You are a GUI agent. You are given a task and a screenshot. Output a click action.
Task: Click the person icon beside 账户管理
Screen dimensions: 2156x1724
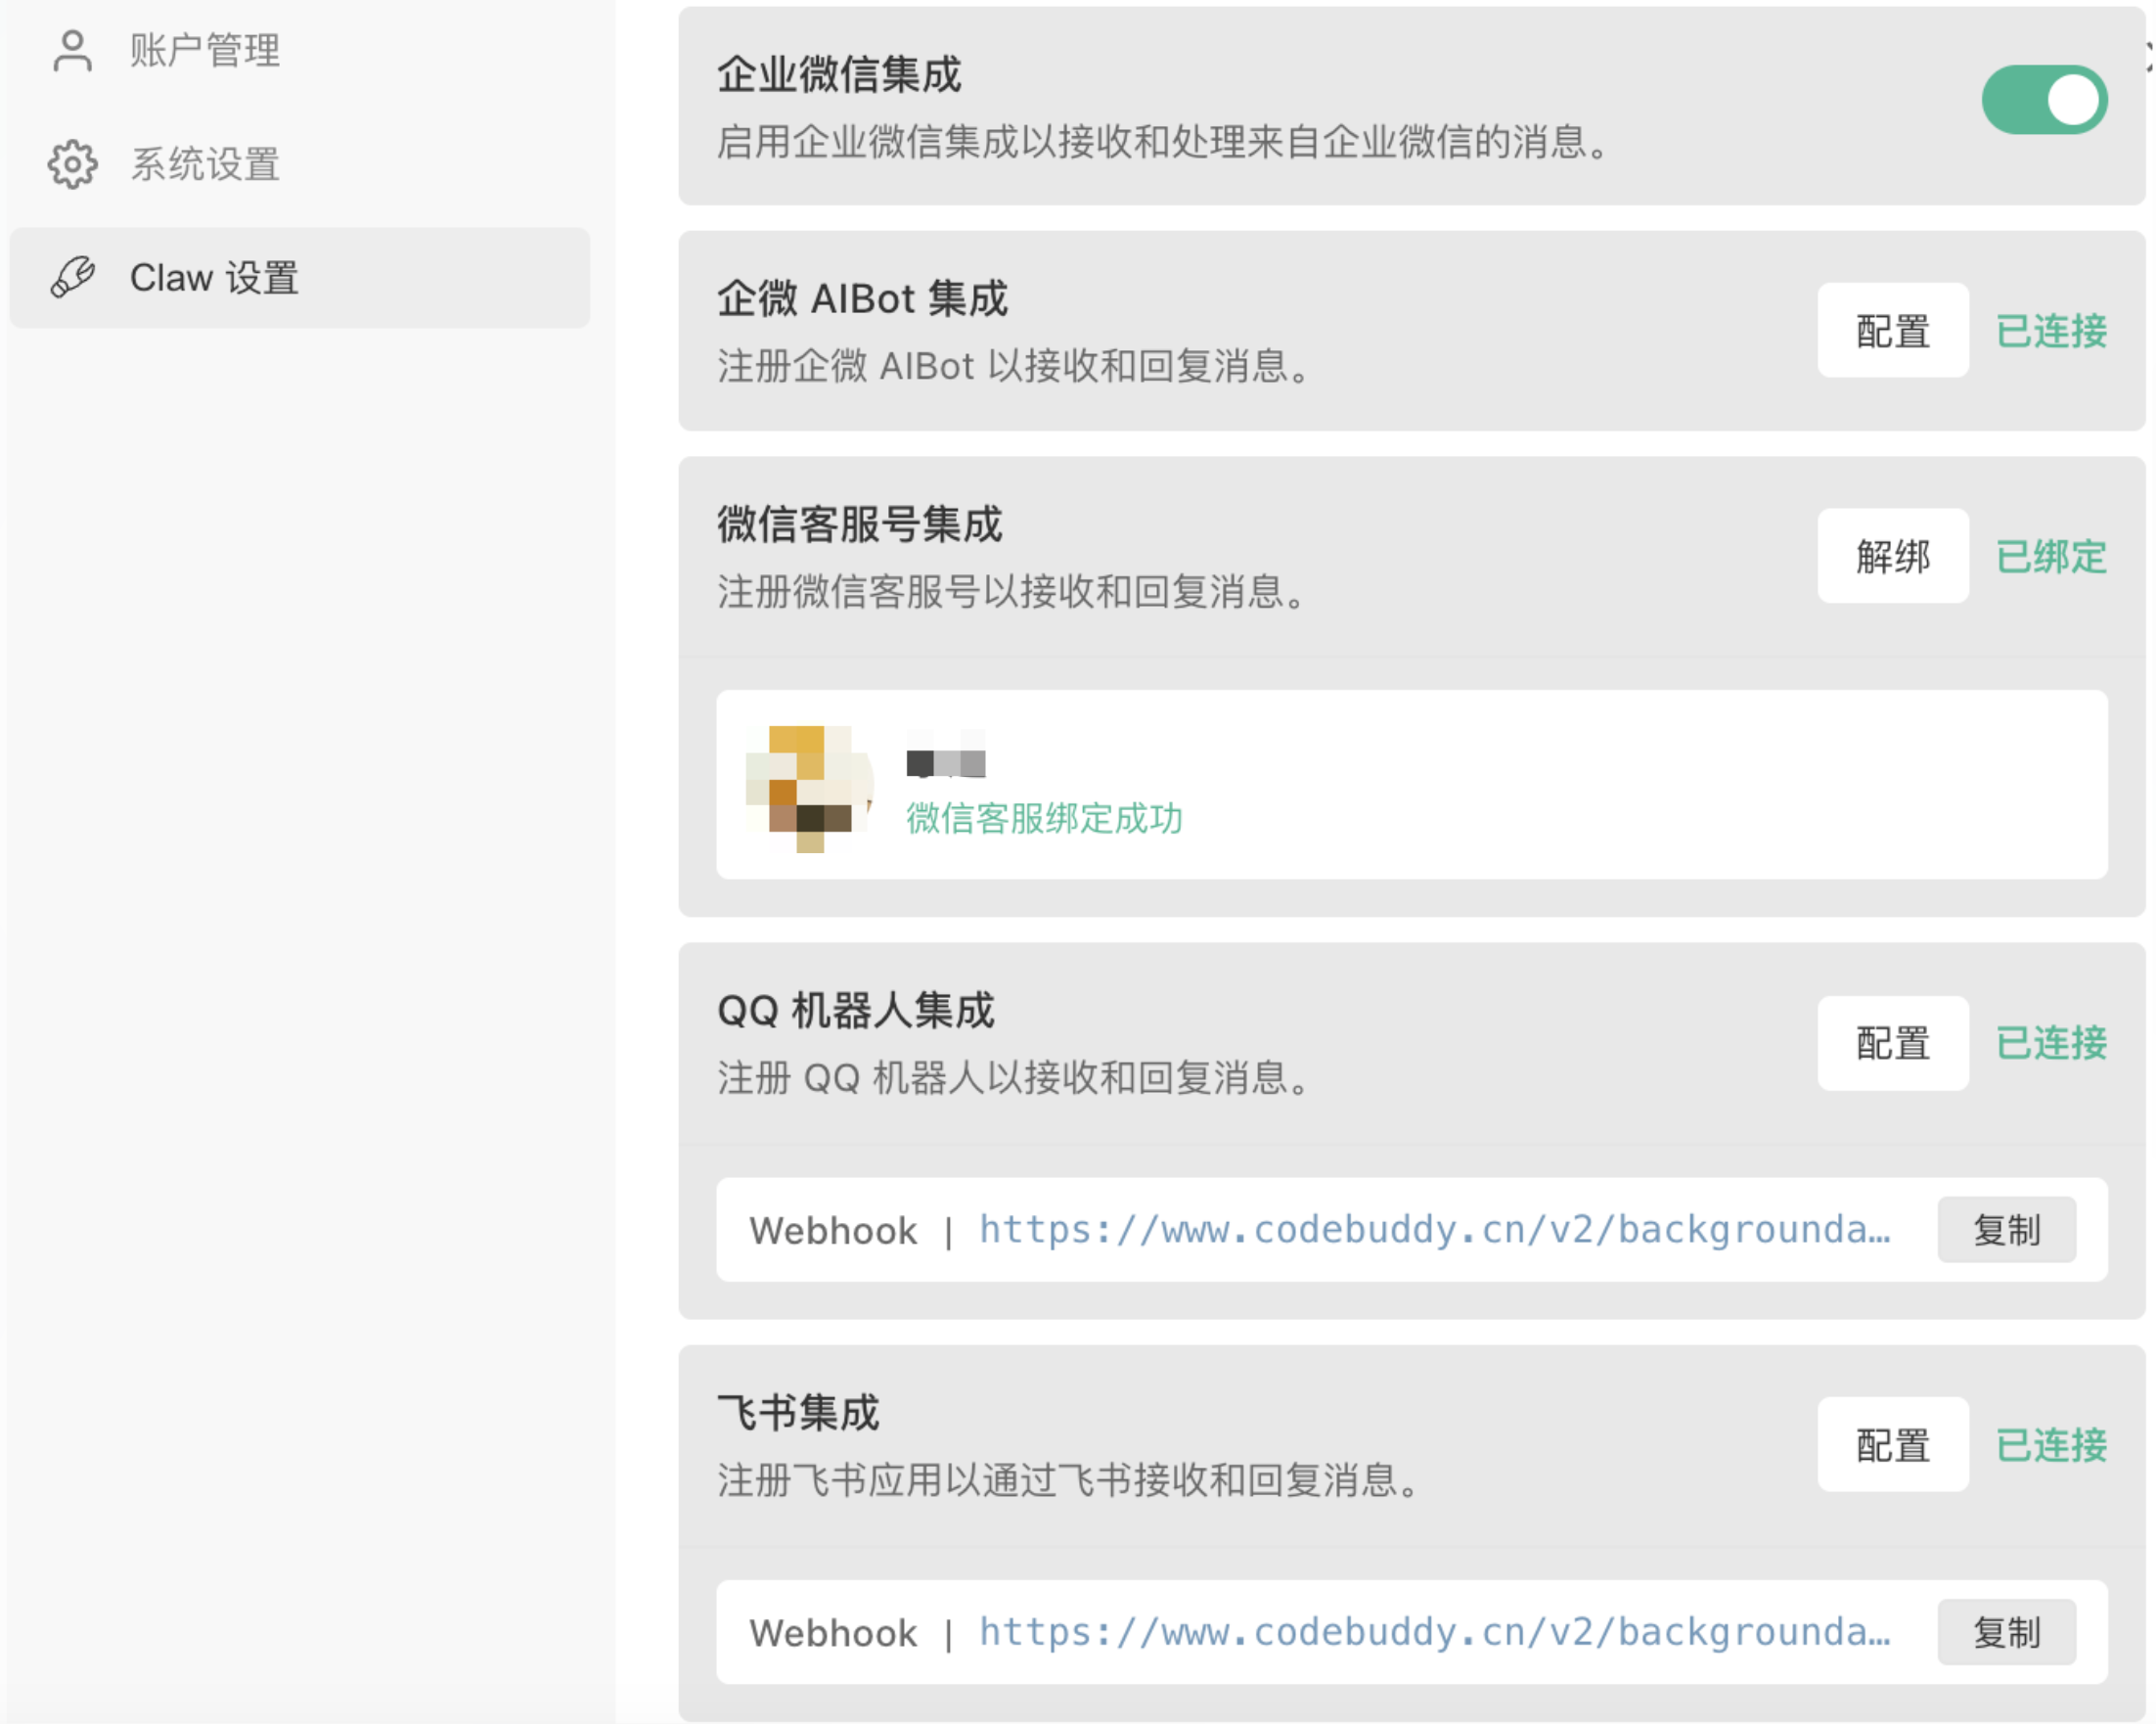point(71,50)
